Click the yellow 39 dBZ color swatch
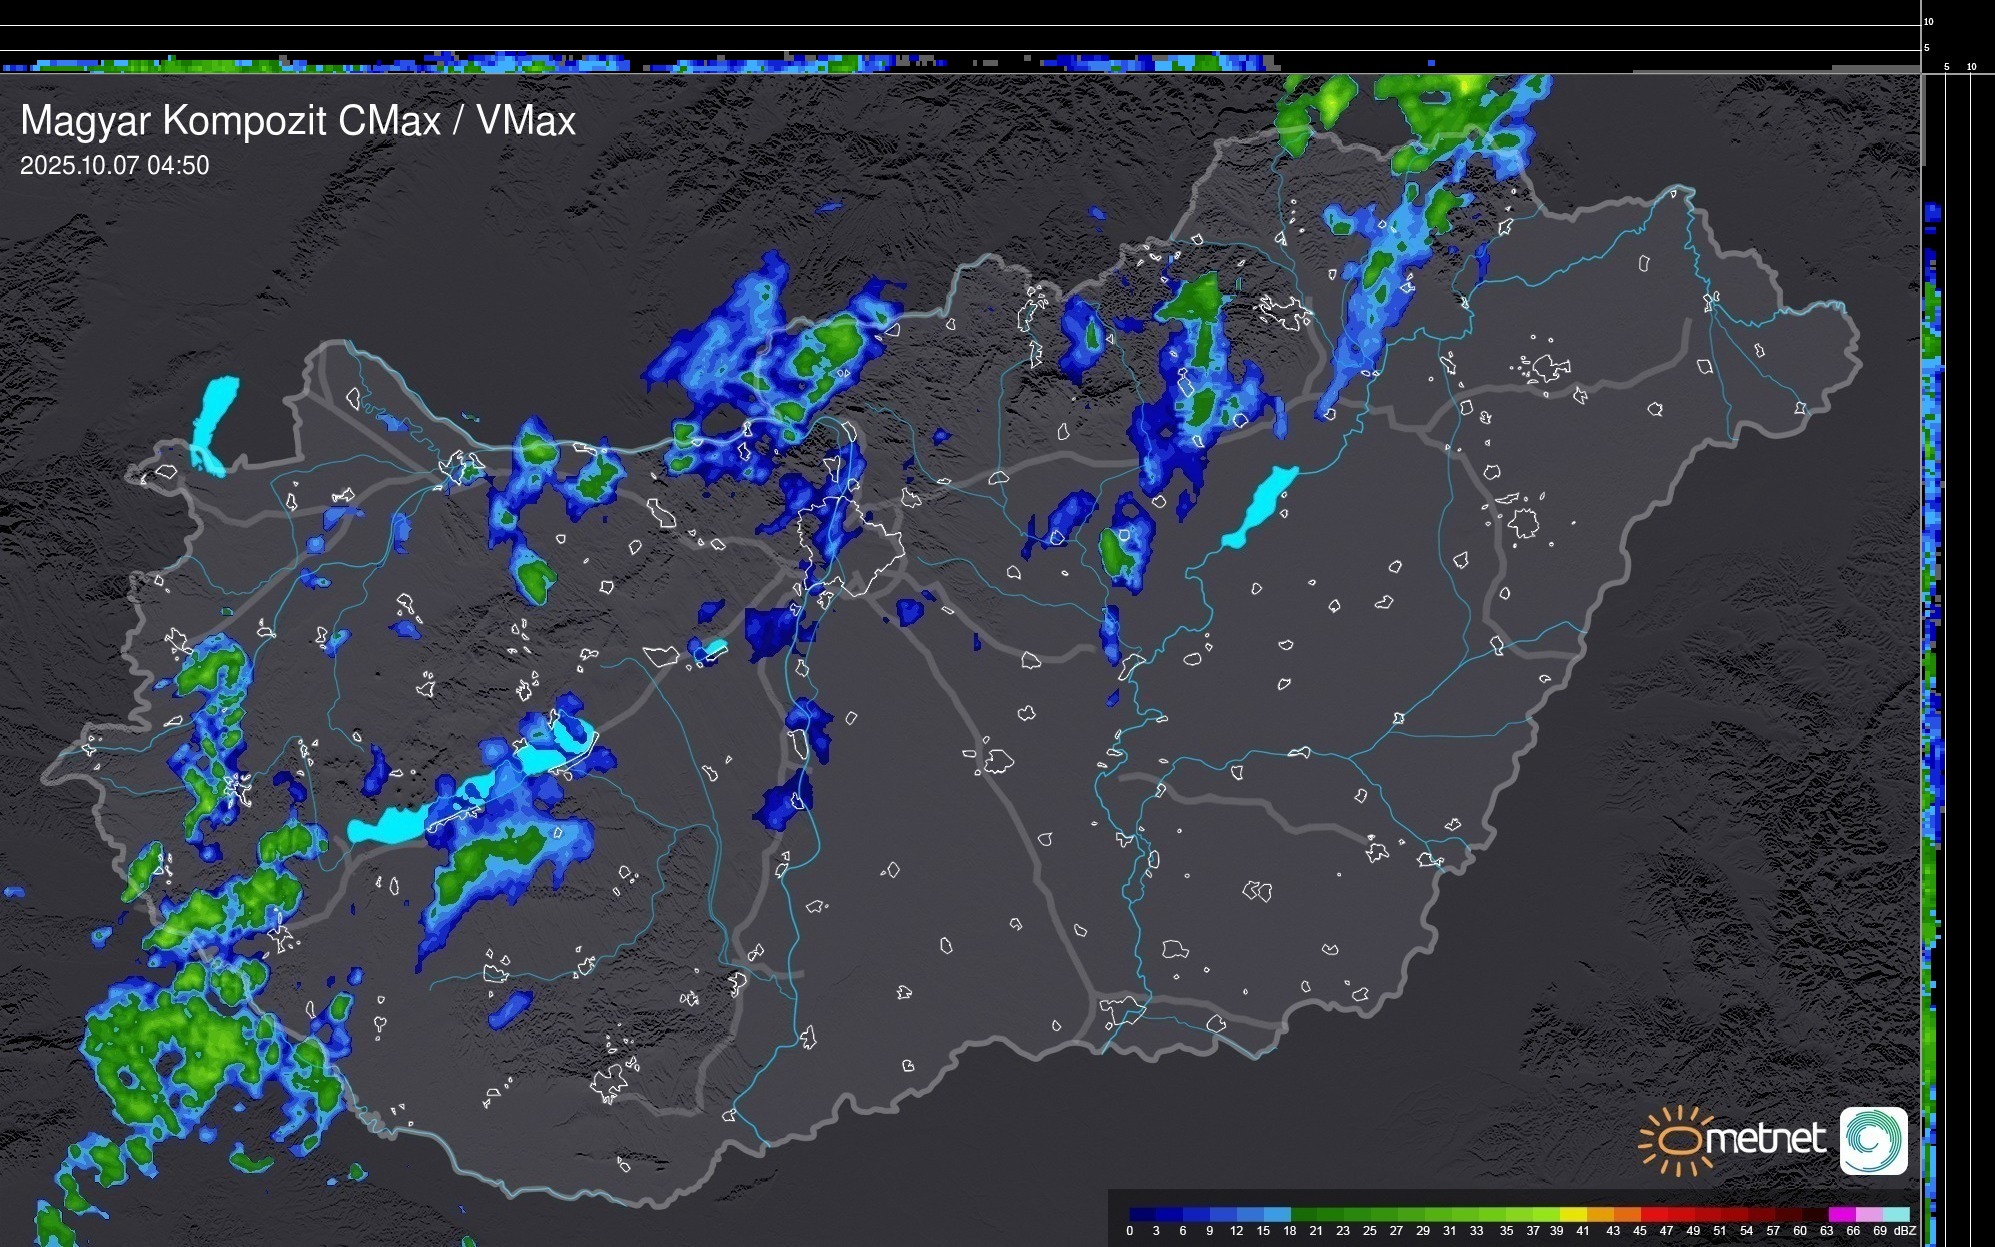 pyautogui.click(x=1573, y=1214)
